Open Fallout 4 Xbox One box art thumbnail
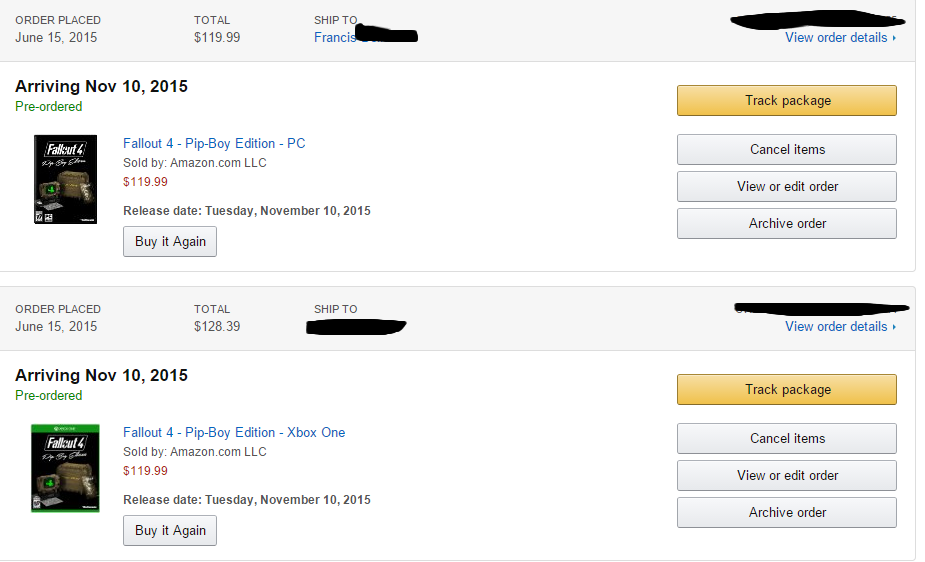The width and height of the screenshot is (925, 562). (x=65, y=468)
